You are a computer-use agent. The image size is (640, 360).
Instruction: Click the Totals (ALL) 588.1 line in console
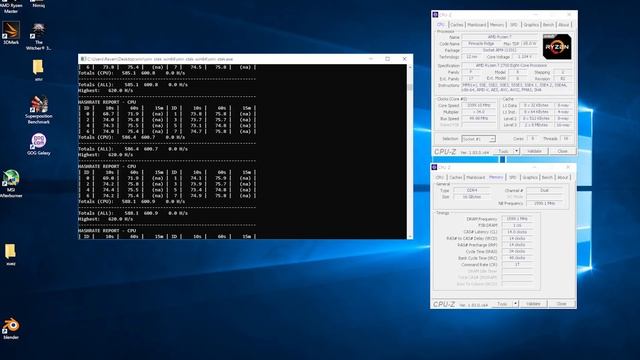(x=133, y=213)
